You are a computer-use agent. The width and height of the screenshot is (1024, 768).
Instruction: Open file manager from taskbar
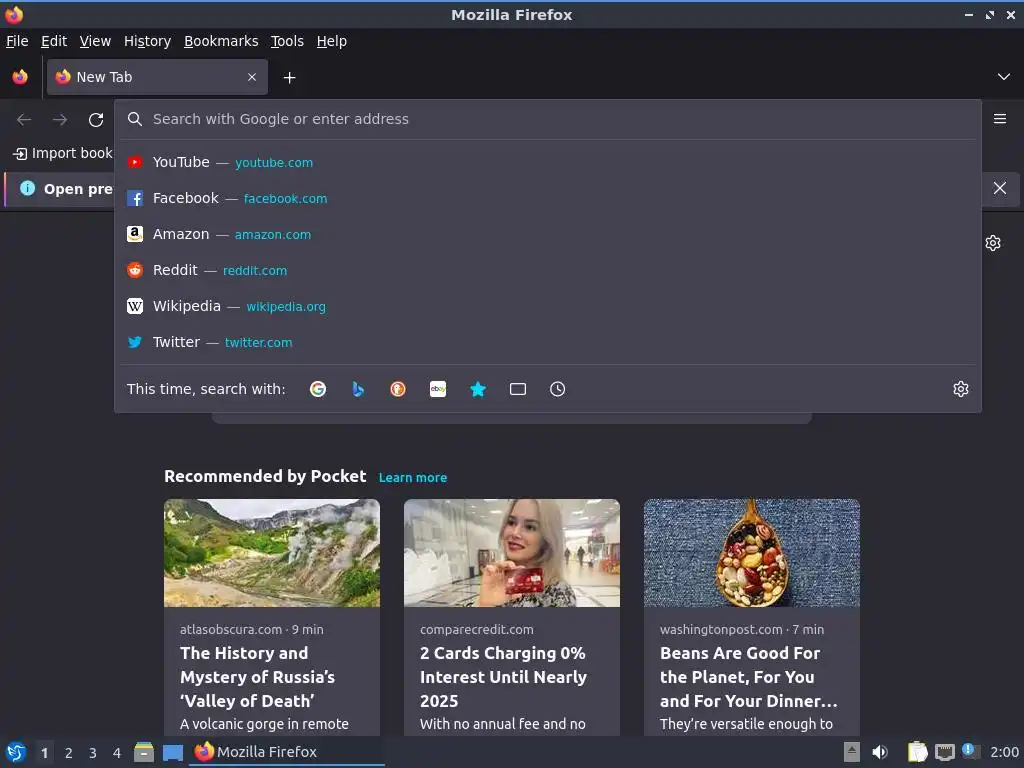(144, 752)
